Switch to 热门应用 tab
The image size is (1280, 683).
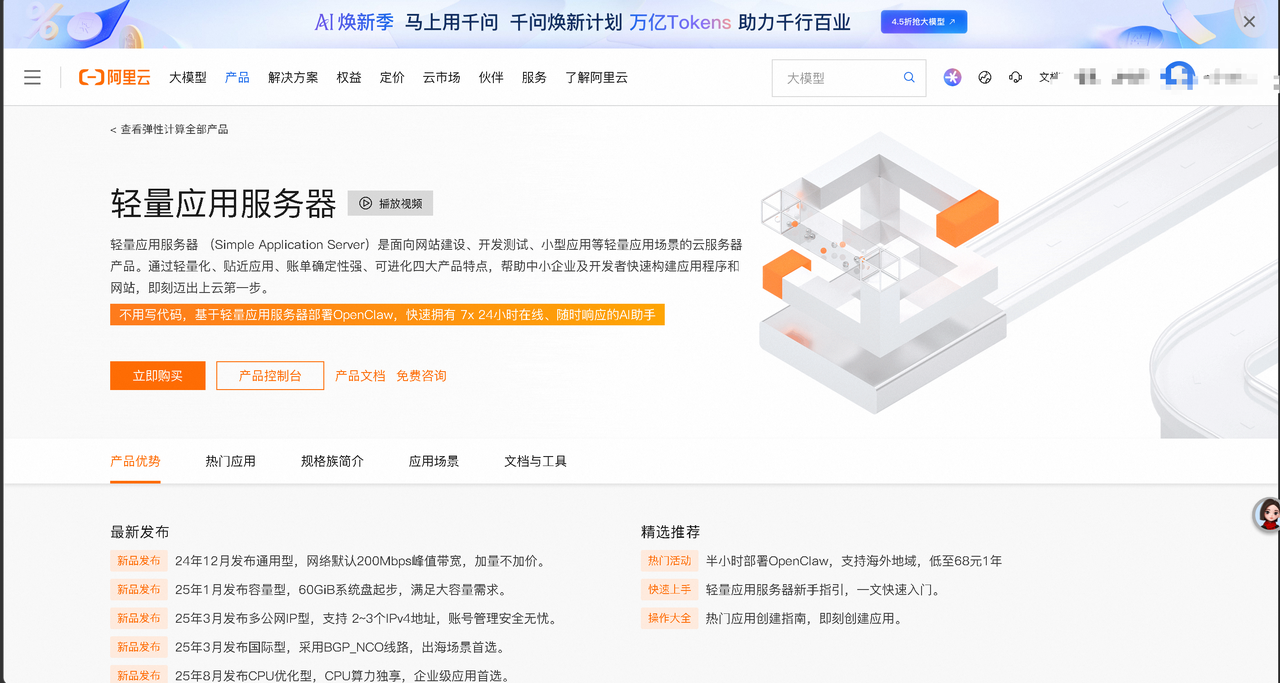[x=230, y=461]
